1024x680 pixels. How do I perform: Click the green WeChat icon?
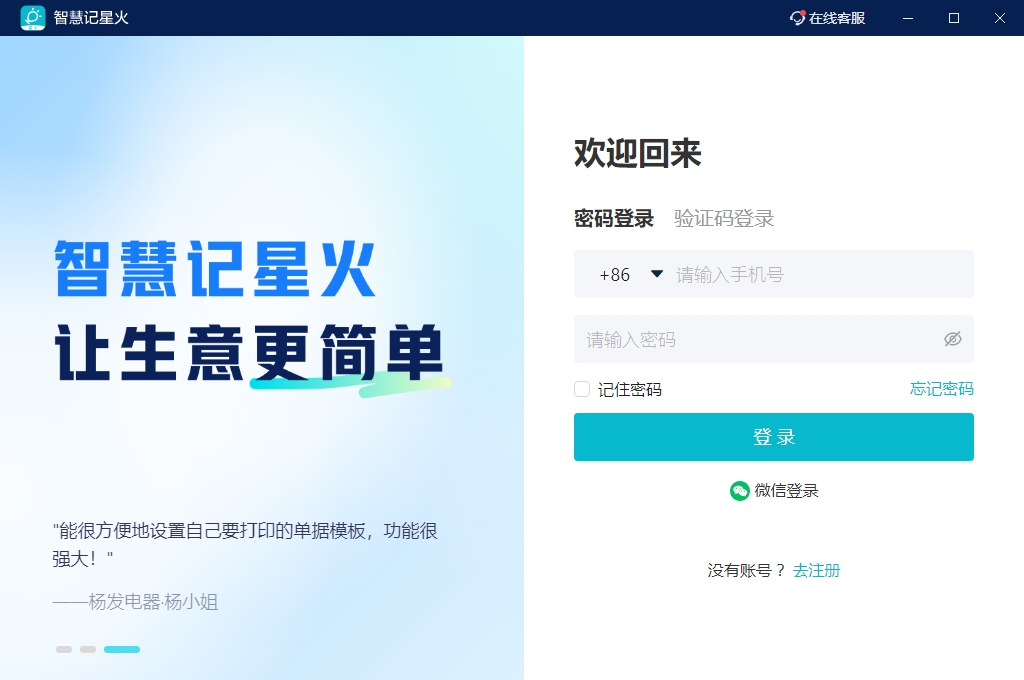(739, 491)
